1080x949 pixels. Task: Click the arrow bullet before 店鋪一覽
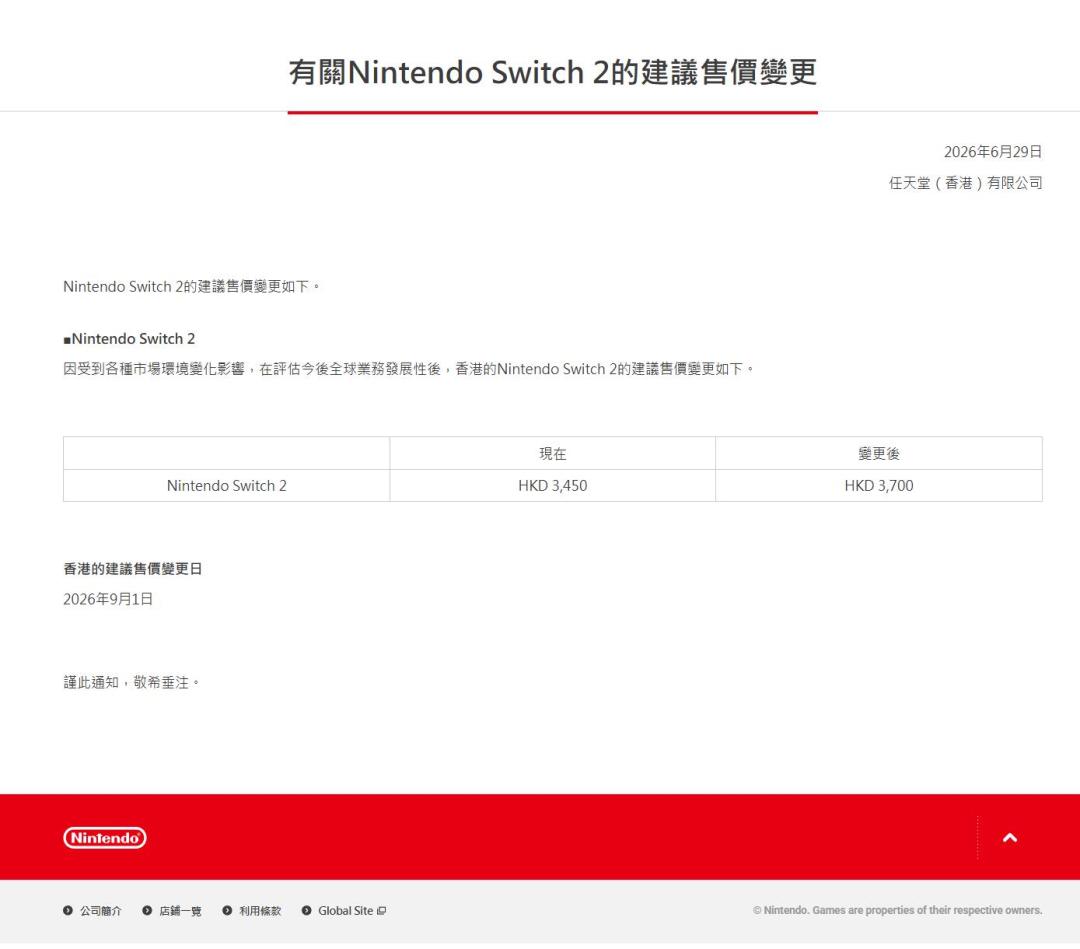pos(147,910)
